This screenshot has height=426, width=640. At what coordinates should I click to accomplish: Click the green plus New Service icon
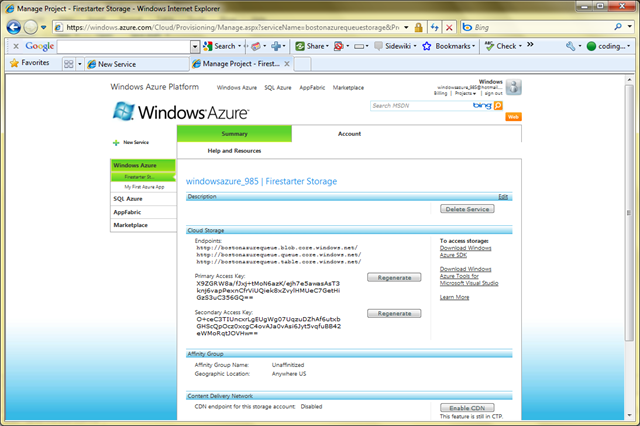tap(116, 143)
